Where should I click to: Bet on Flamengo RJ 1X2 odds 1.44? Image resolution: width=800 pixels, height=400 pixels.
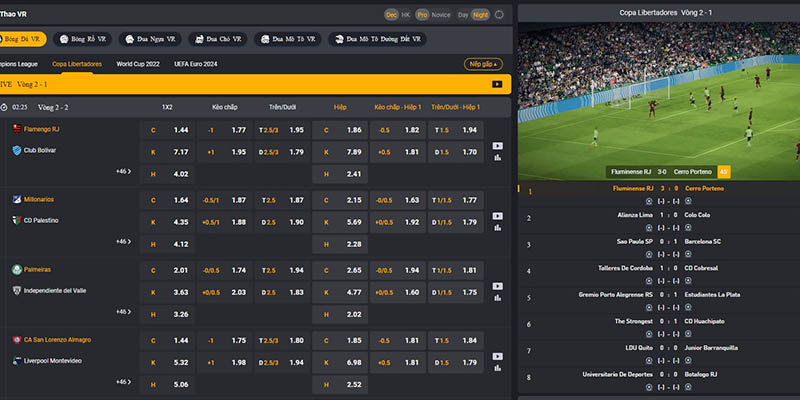[x=168, y=130]
